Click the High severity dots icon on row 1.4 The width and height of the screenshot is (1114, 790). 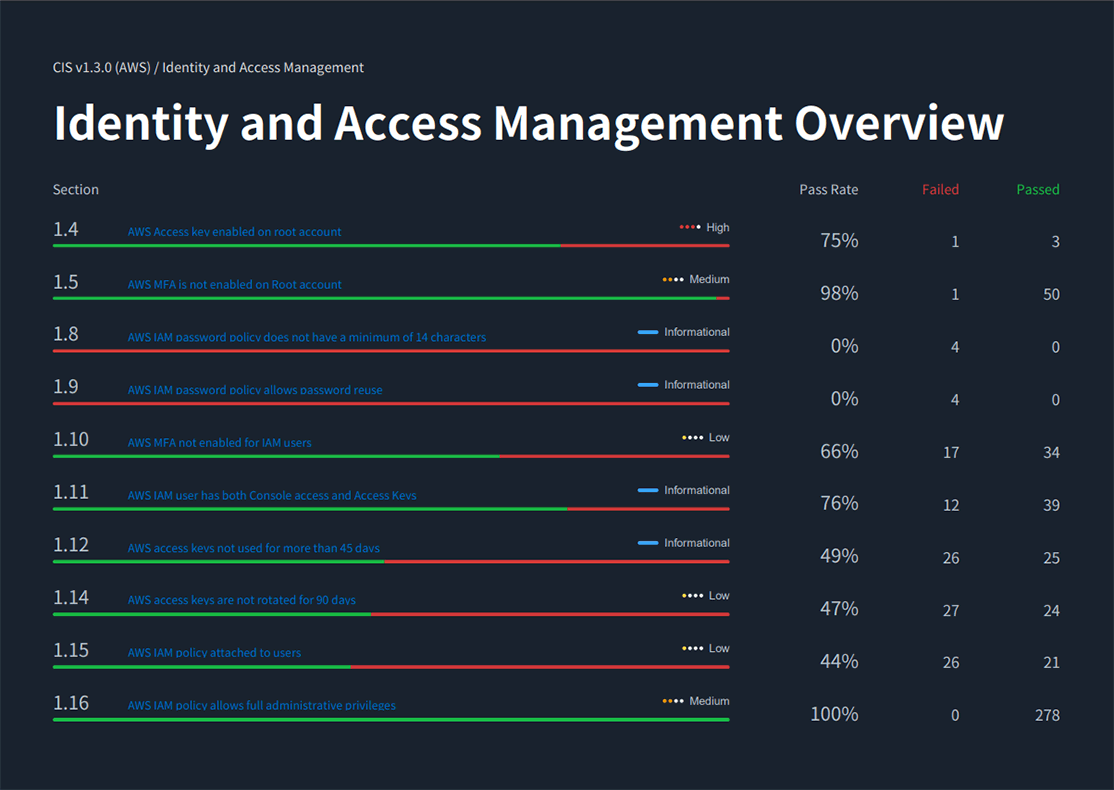click(689, 227)
